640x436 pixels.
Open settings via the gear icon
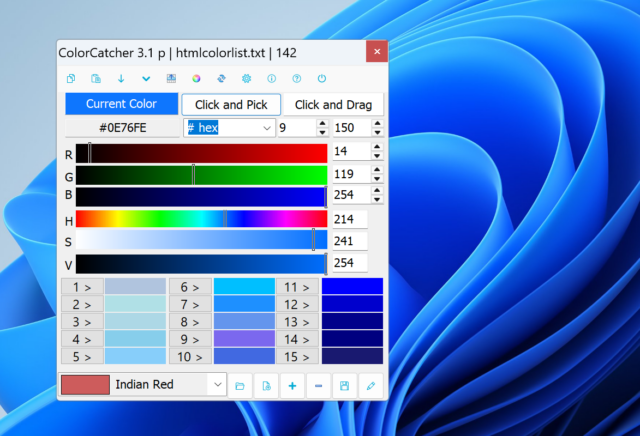[247, 78]
